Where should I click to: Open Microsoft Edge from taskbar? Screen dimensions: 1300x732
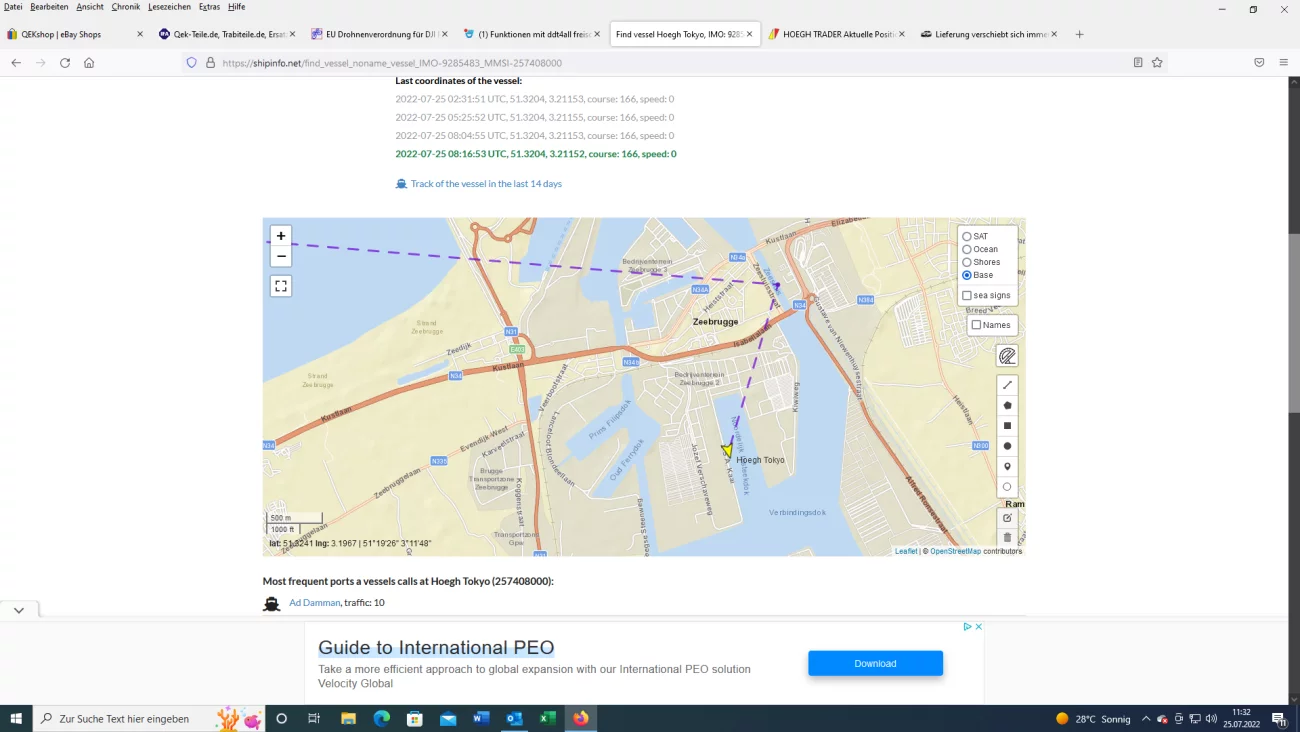(x=381, y=718)
